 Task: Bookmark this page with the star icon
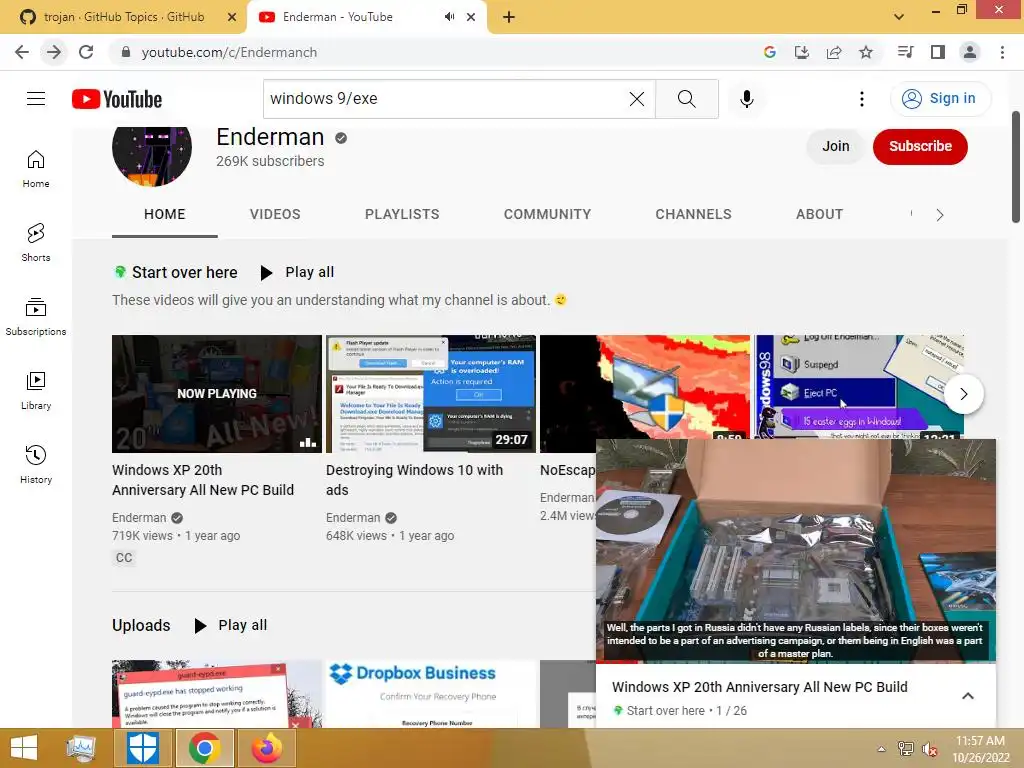866,52
